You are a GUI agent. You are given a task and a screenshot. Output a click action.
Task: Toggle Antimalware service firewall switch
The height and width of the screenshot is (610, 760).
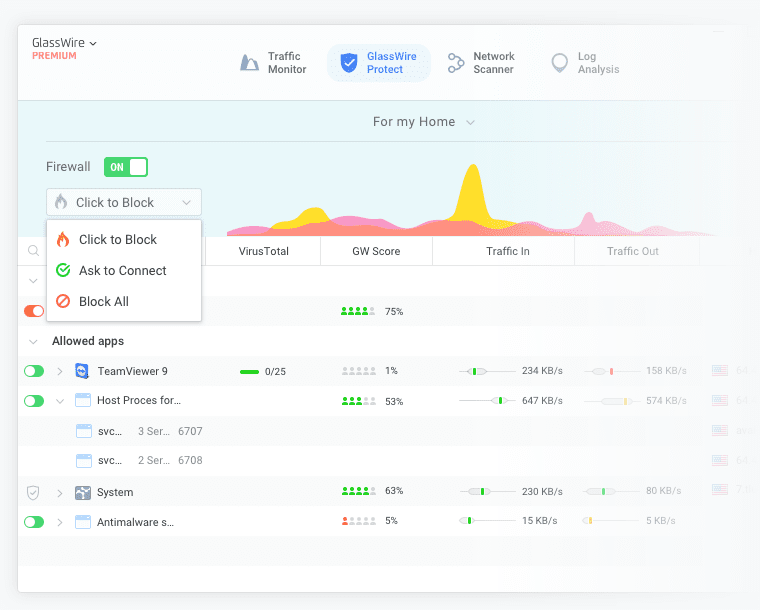click(34, 522)
